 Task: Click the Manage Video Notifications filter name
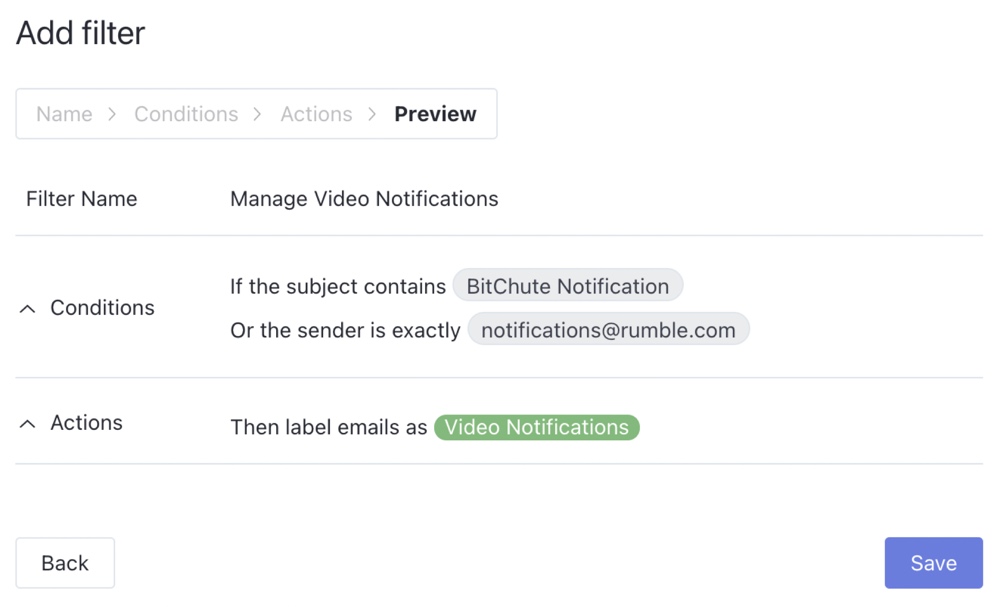(364, 199)
